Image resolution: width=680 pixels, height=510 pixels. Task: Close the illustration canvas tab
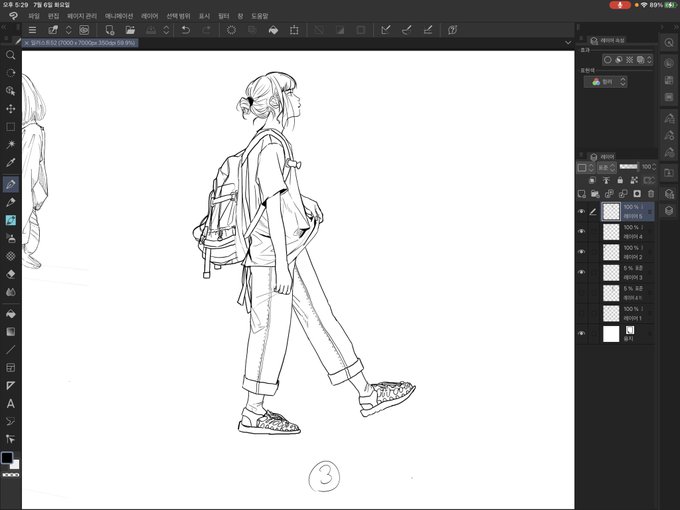(x=26, y=43)
